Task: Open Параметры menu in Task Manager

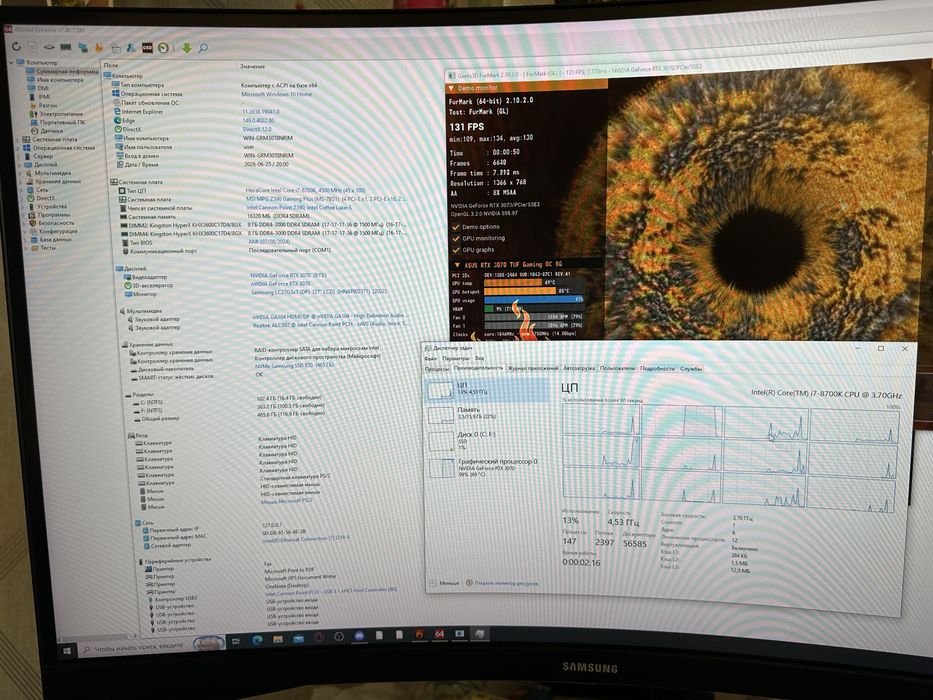Action: click(455, 358)
